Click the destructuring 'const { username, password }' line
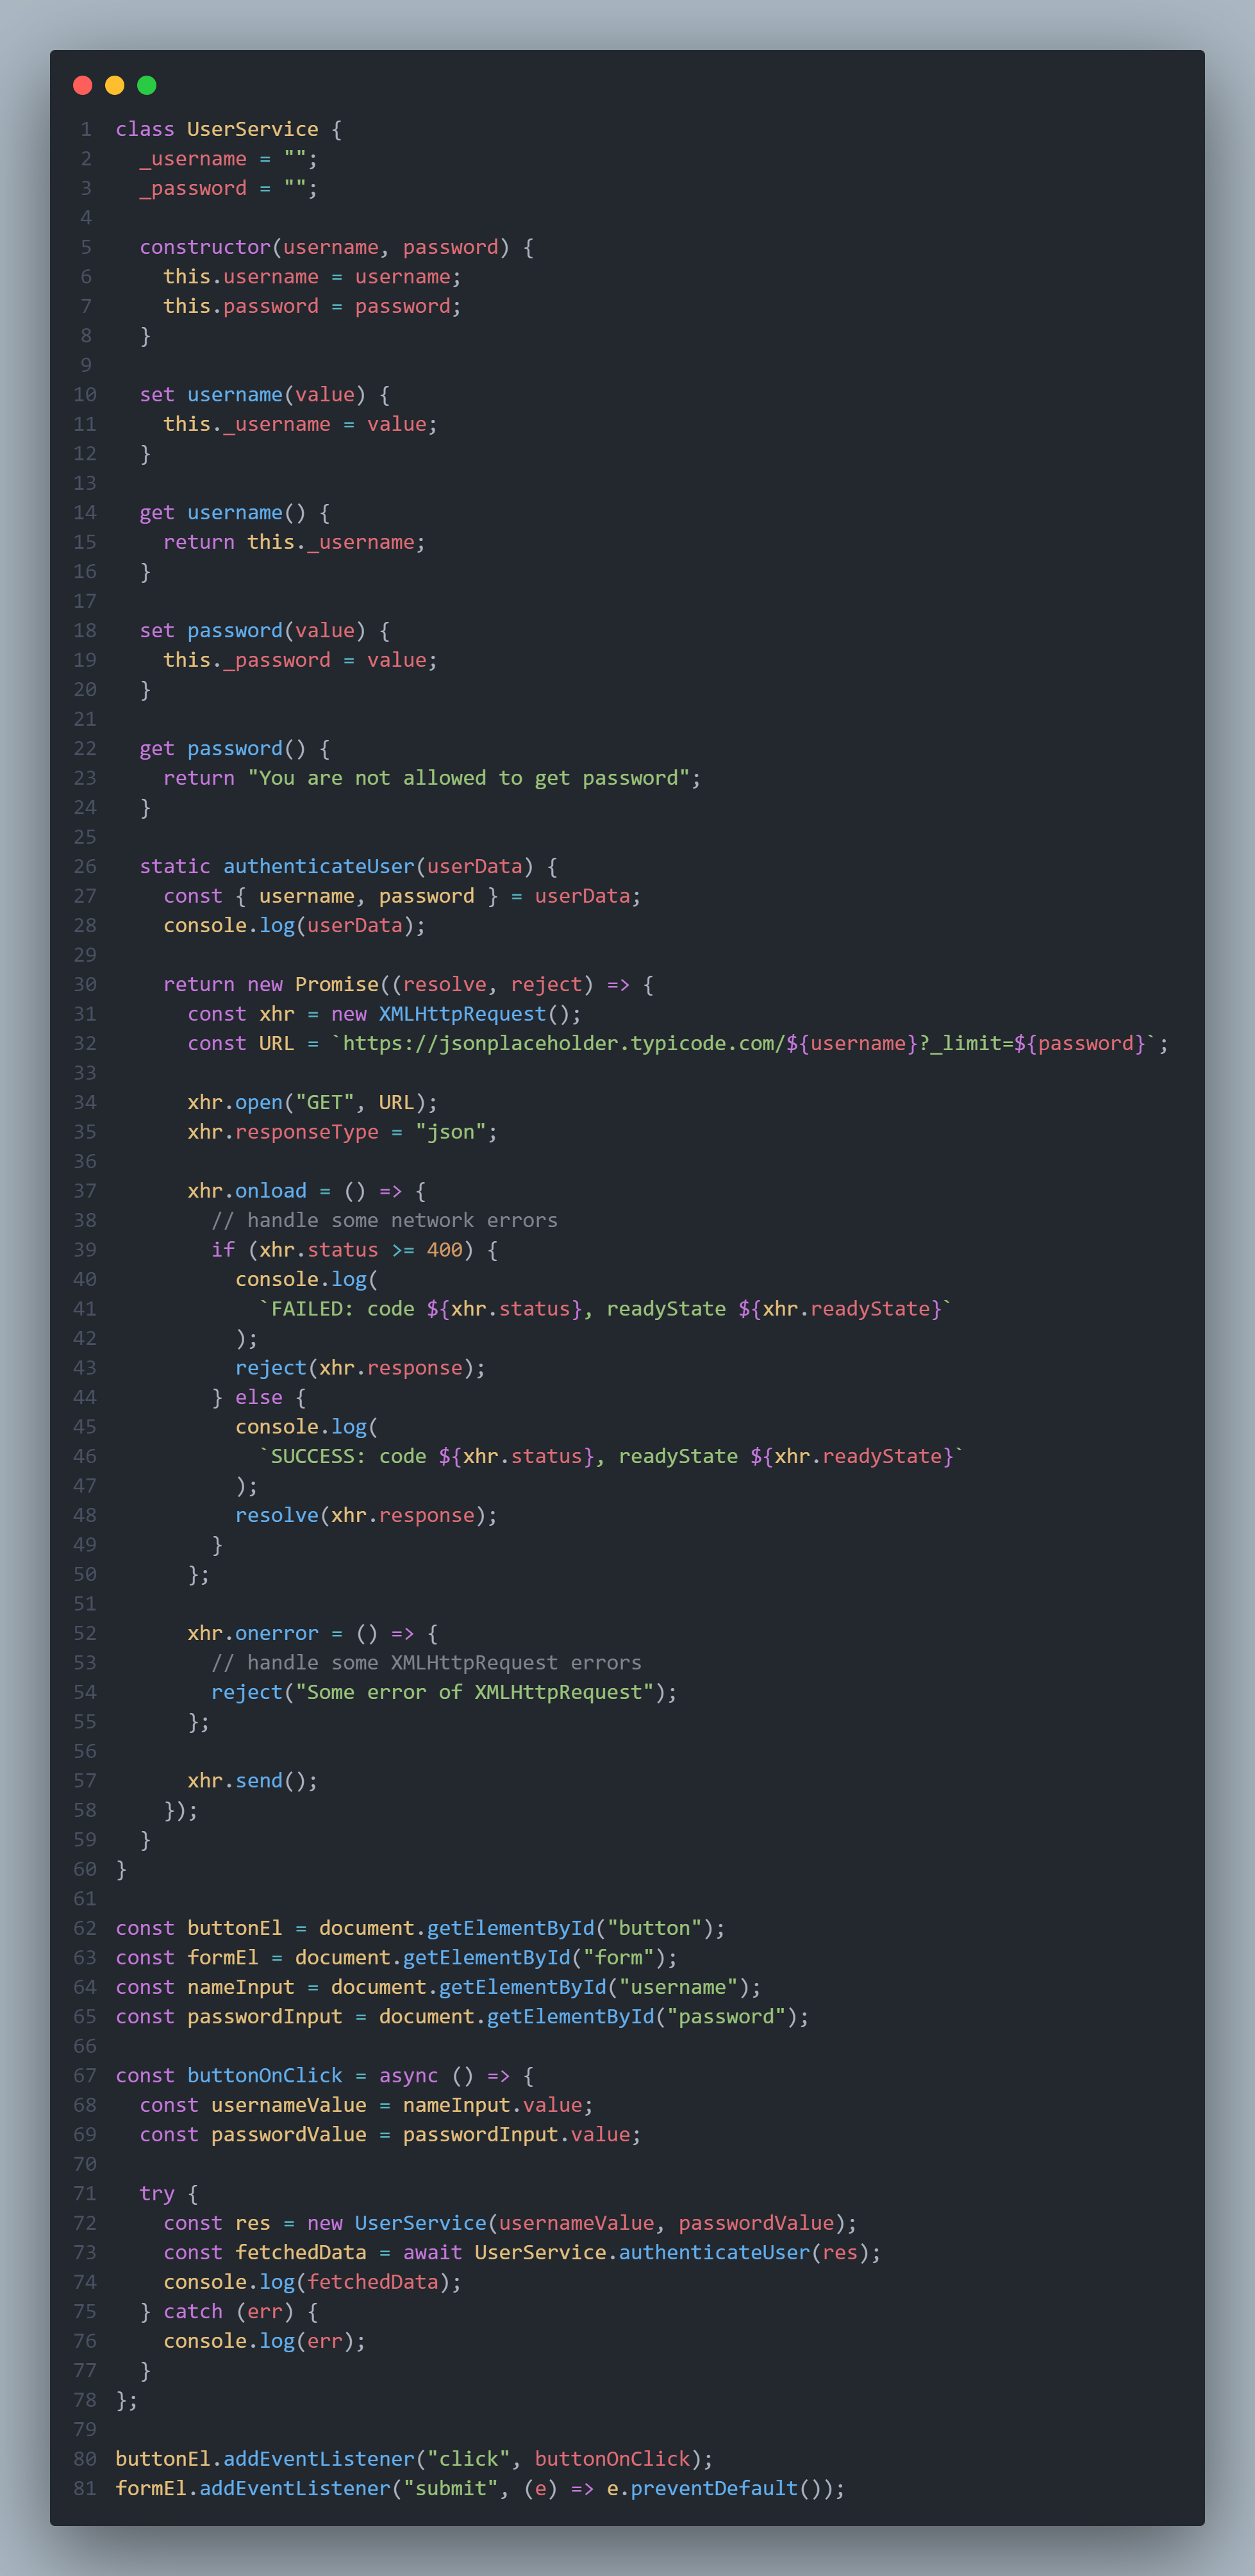The image size is (1255, 2576). [402, 896]
